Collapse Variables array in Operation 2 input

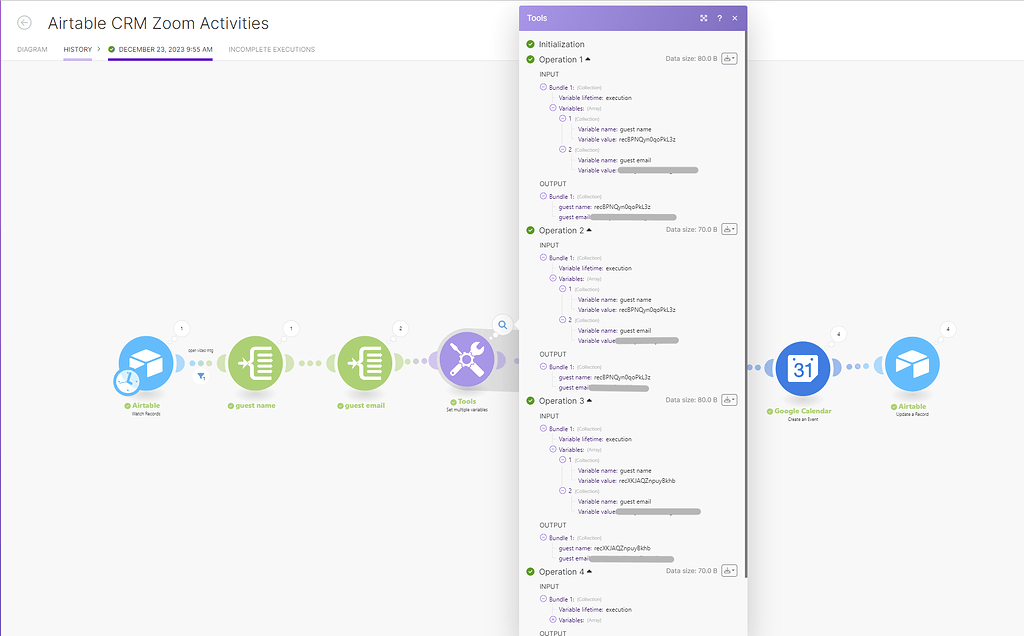click(553, 278)
